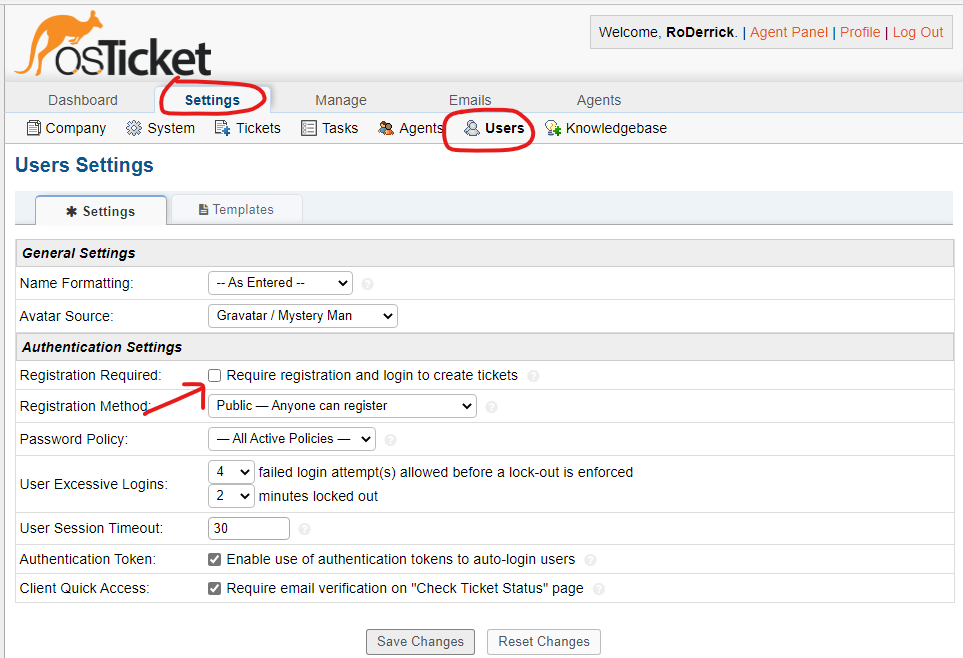963x658 pixels.
Task: Click the Users person icon
Action: 471,128
